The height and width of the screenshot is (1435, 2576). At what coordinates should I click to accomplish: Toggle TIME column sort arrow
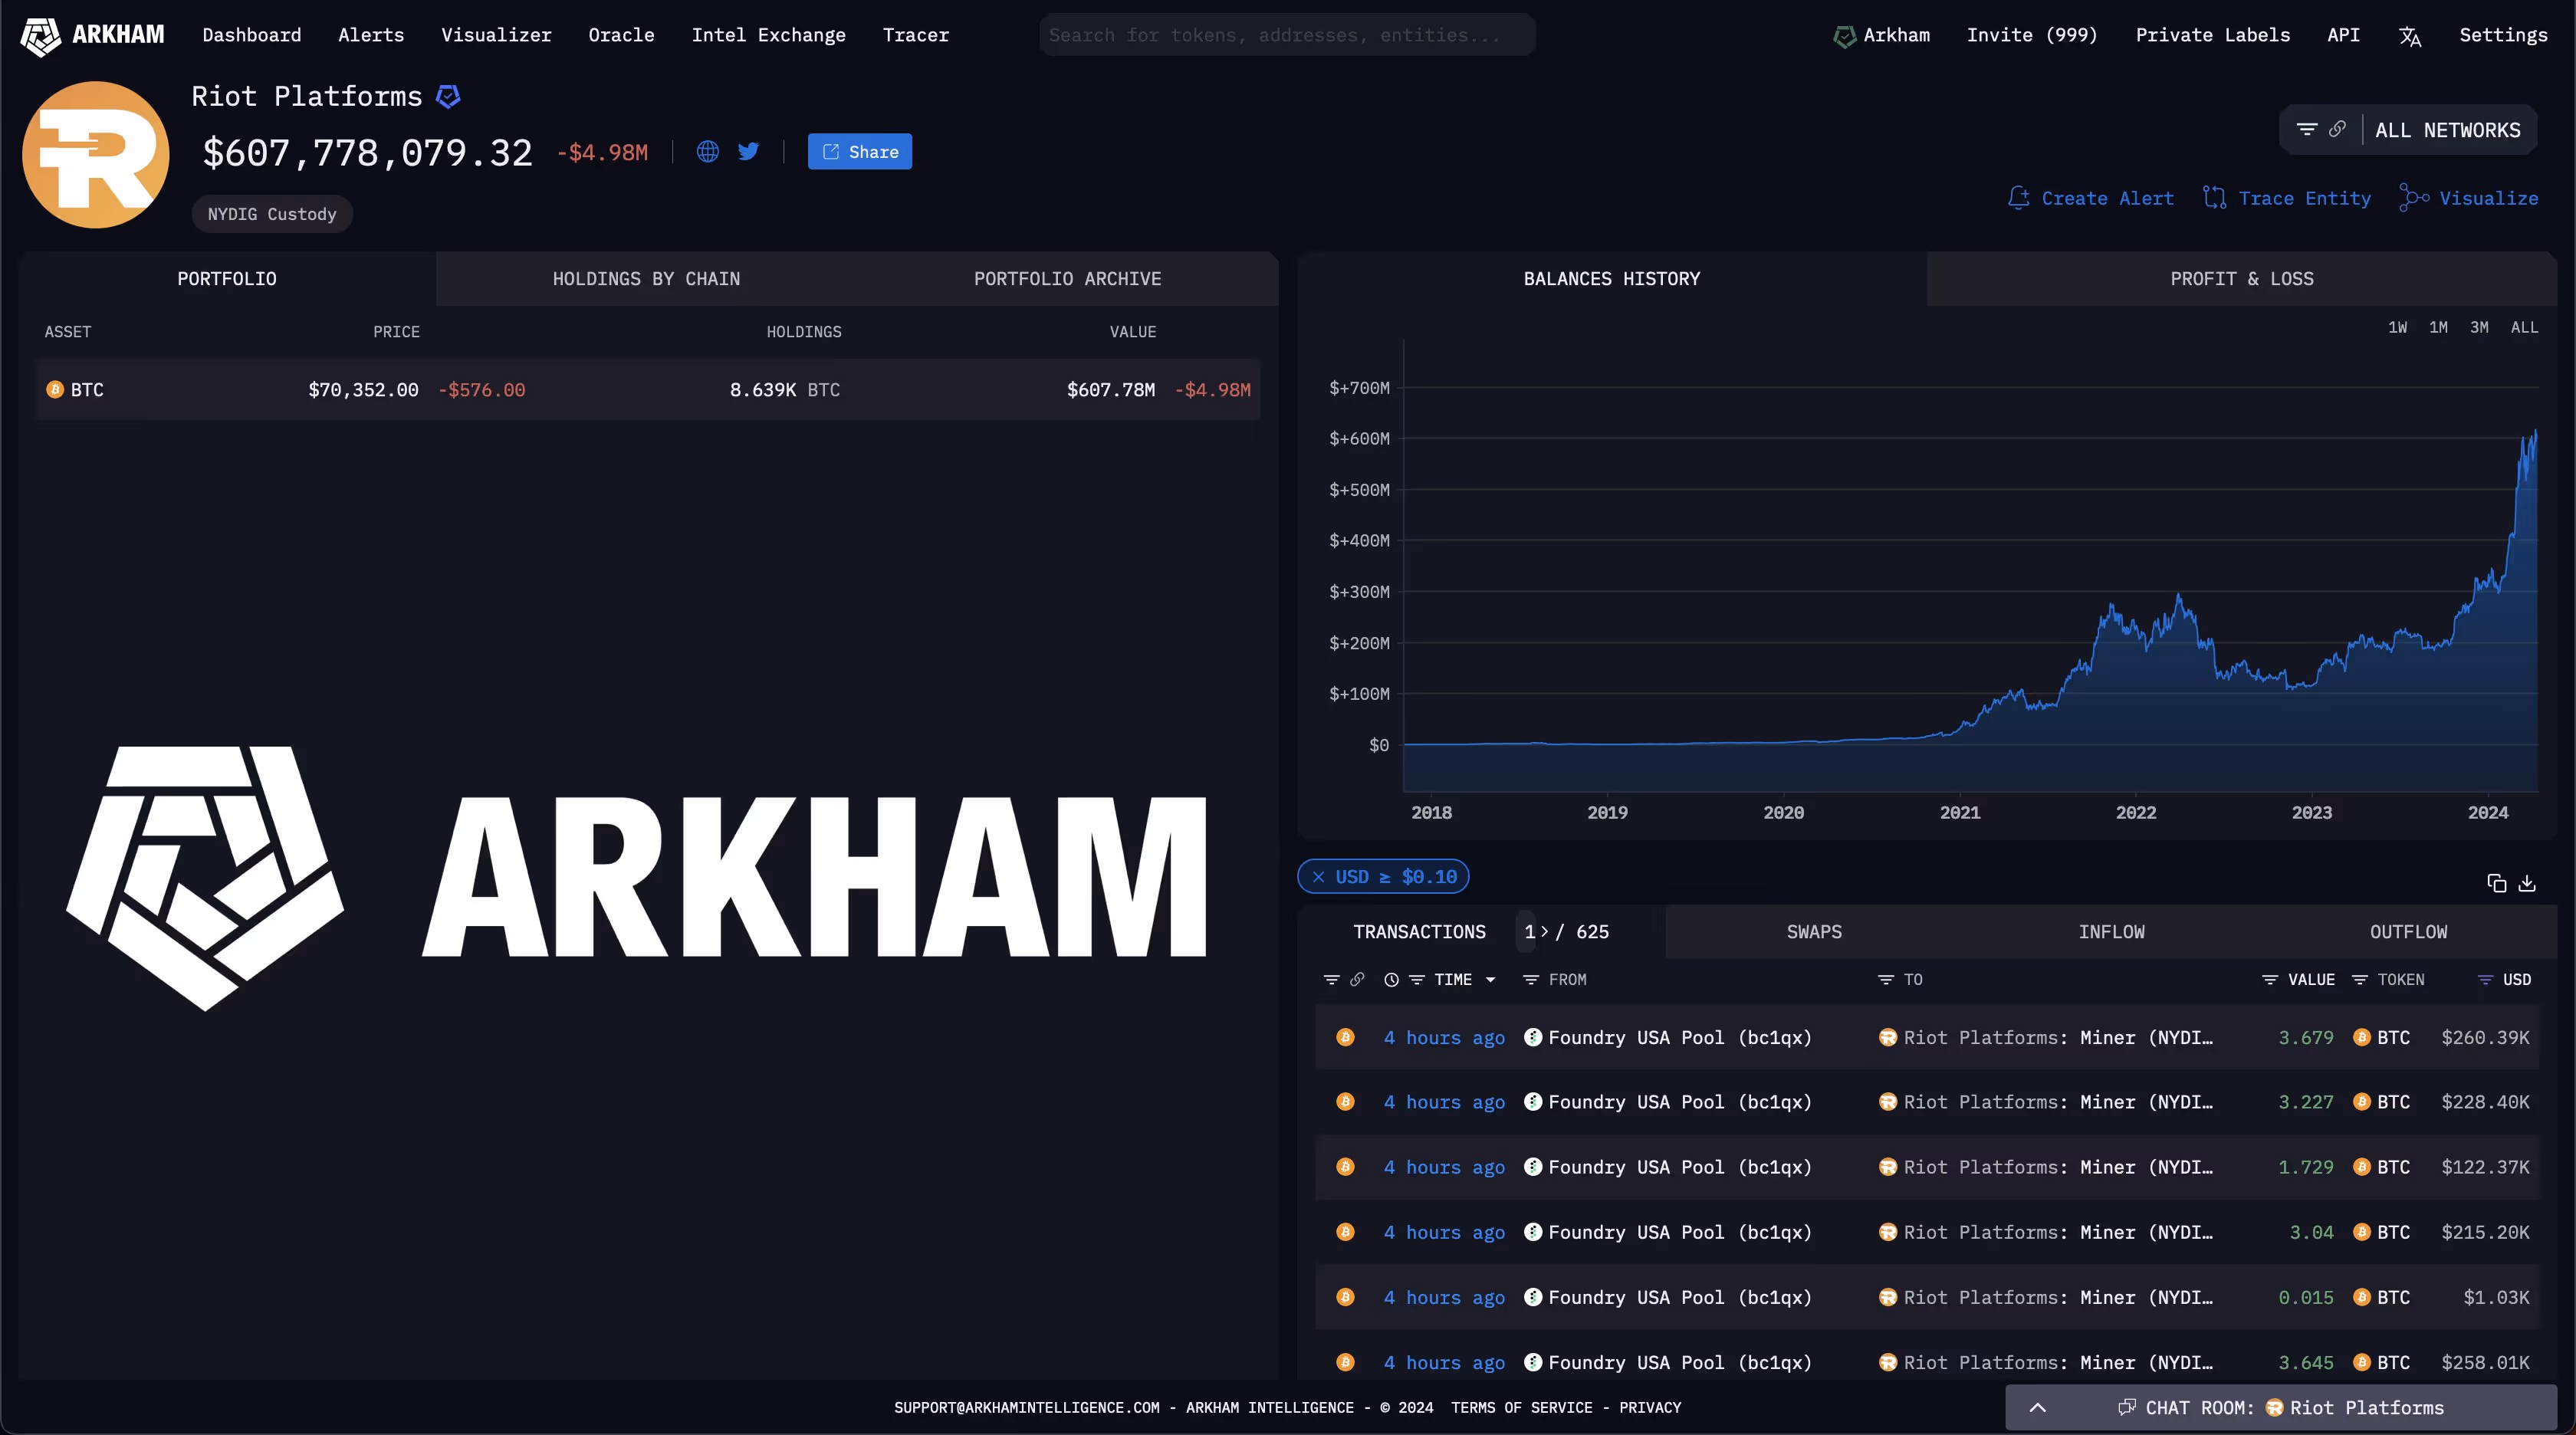1490,980
